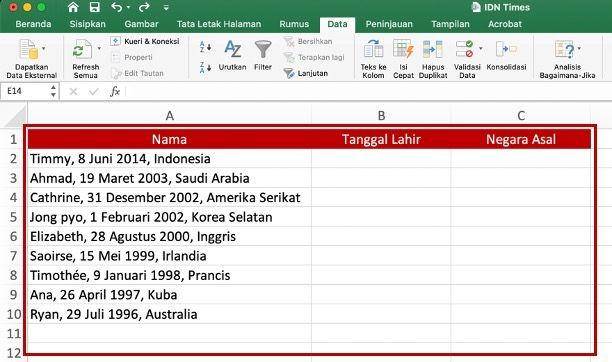The height and width of the screenshot is (362, 612).
Task: Open the Beranda ribbon tab
Action: 33,24
